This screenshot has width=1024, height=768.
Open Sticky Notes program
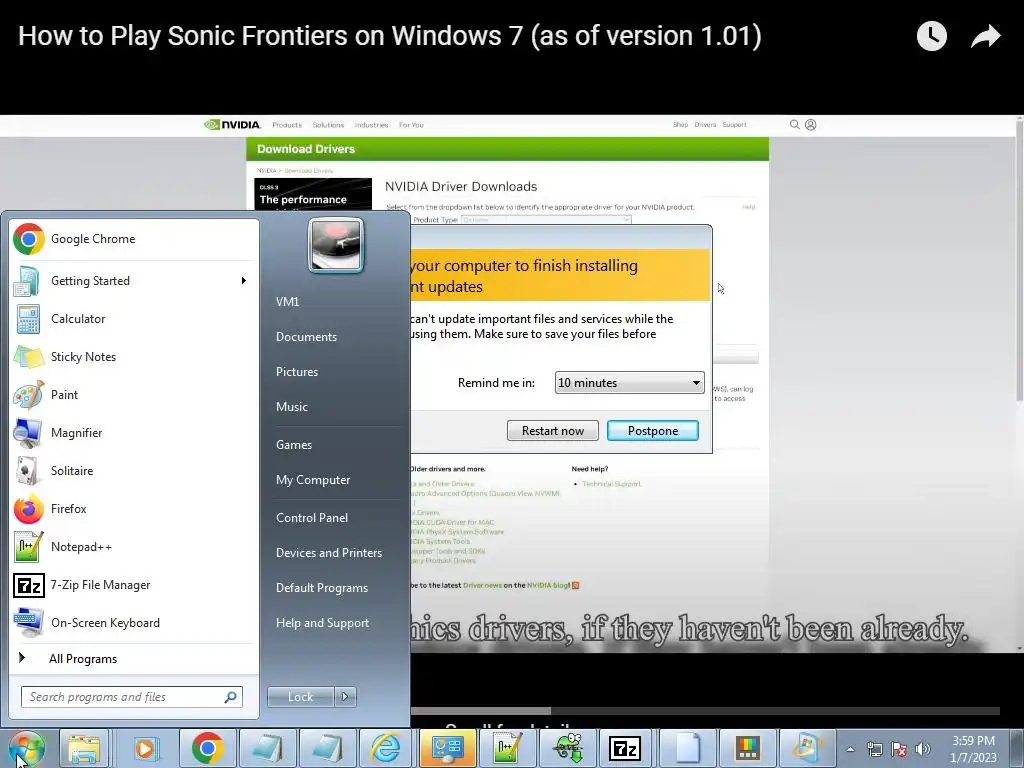tap(134, 357)
